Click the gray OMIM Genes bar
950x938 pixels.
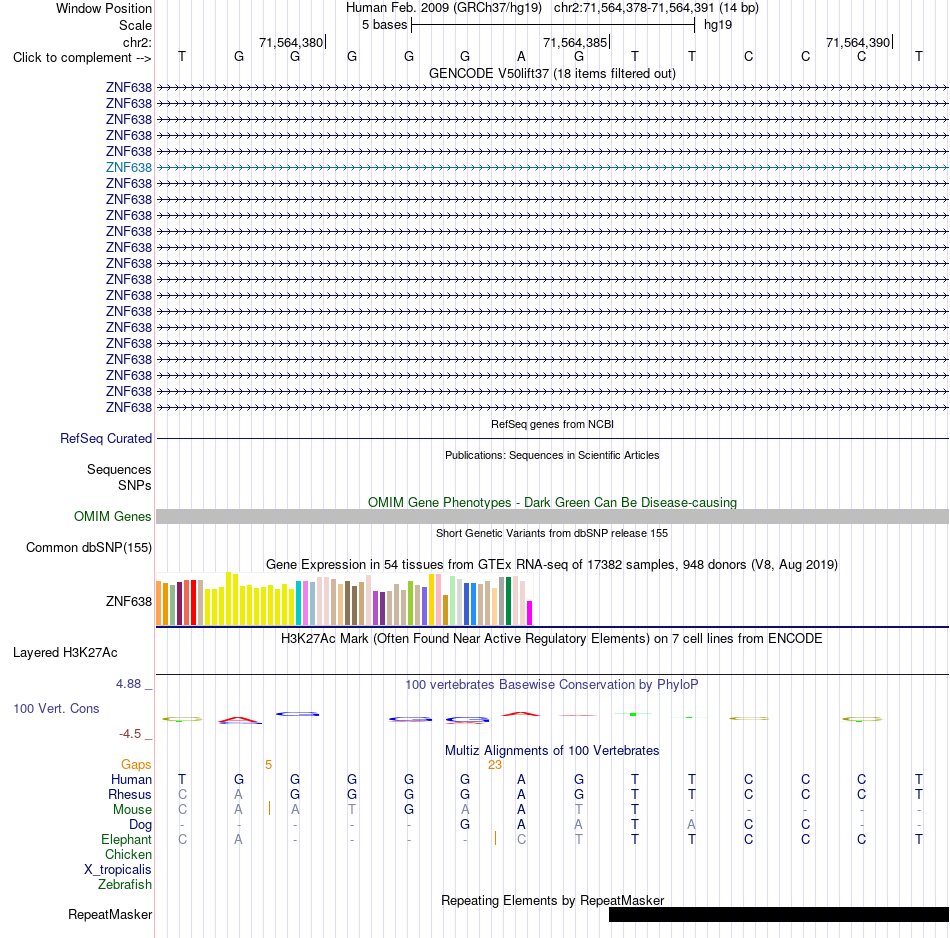(x=552, y=516)
